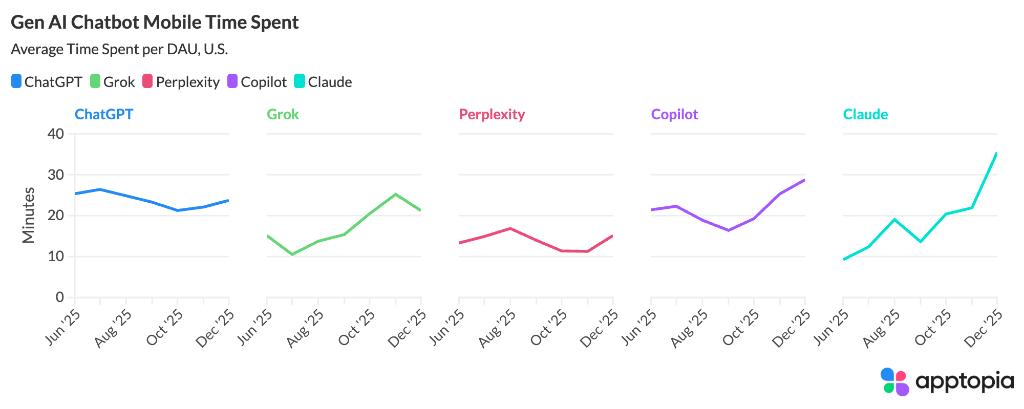Image resolution: width=1024 pixels, height=409 pixels.
Task: Click the Apptopia logo icon
Action: pos(895,381)
